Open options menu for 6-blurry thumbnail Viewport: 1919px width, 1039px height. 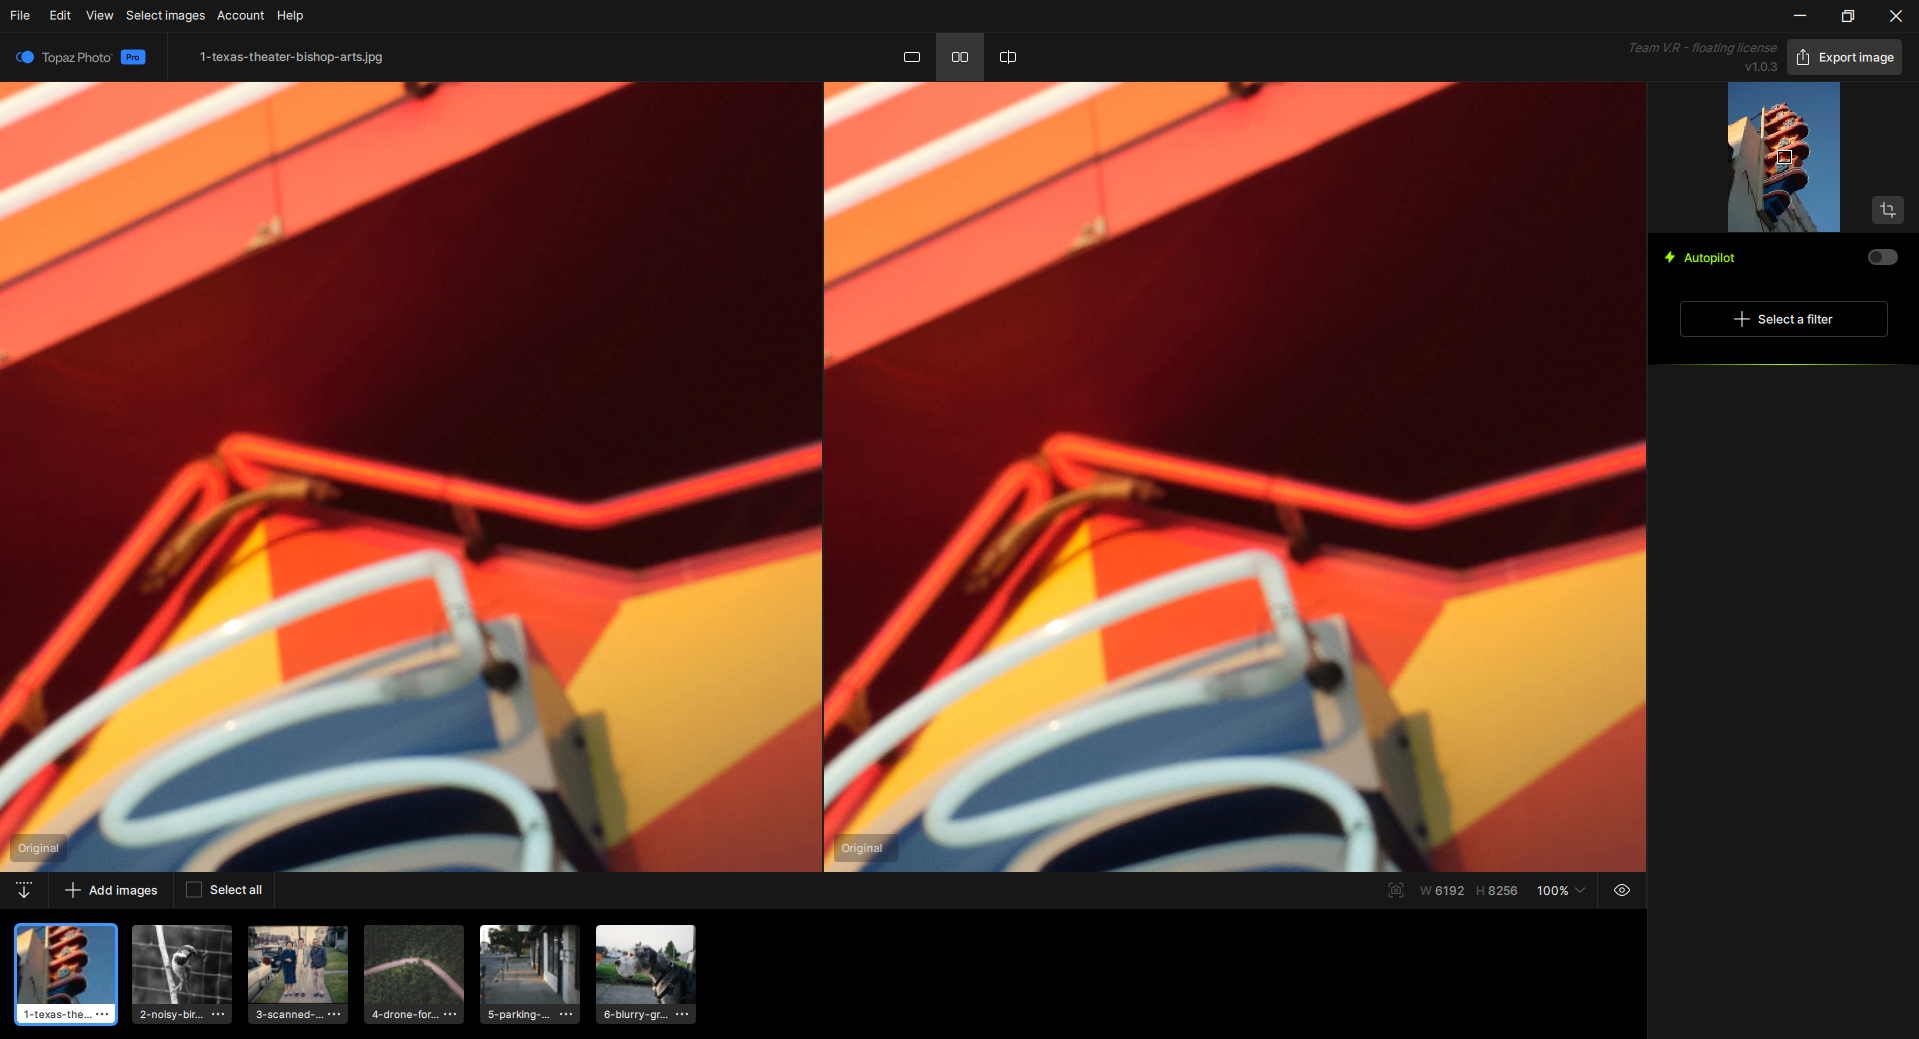tap(682, 1014)
